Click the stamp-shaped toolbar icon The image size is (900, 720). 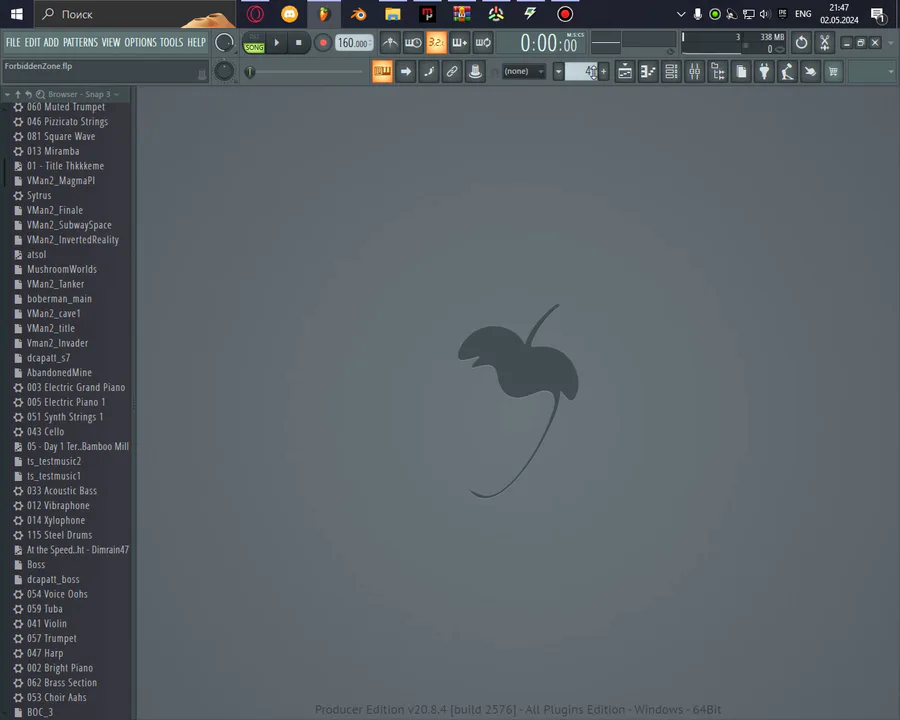pos(475,71)
